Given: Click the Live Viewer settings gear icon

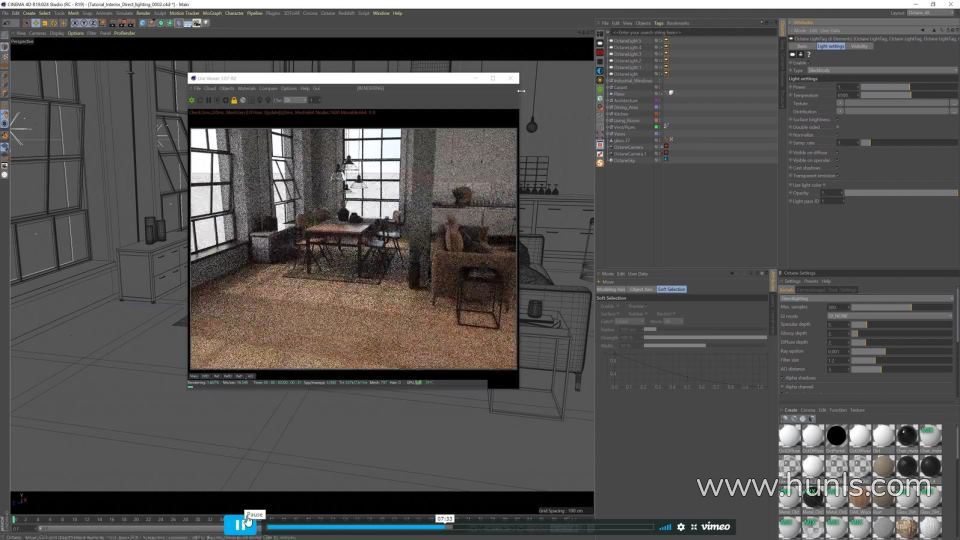Looking at the screenshot, I should point(192,100).
